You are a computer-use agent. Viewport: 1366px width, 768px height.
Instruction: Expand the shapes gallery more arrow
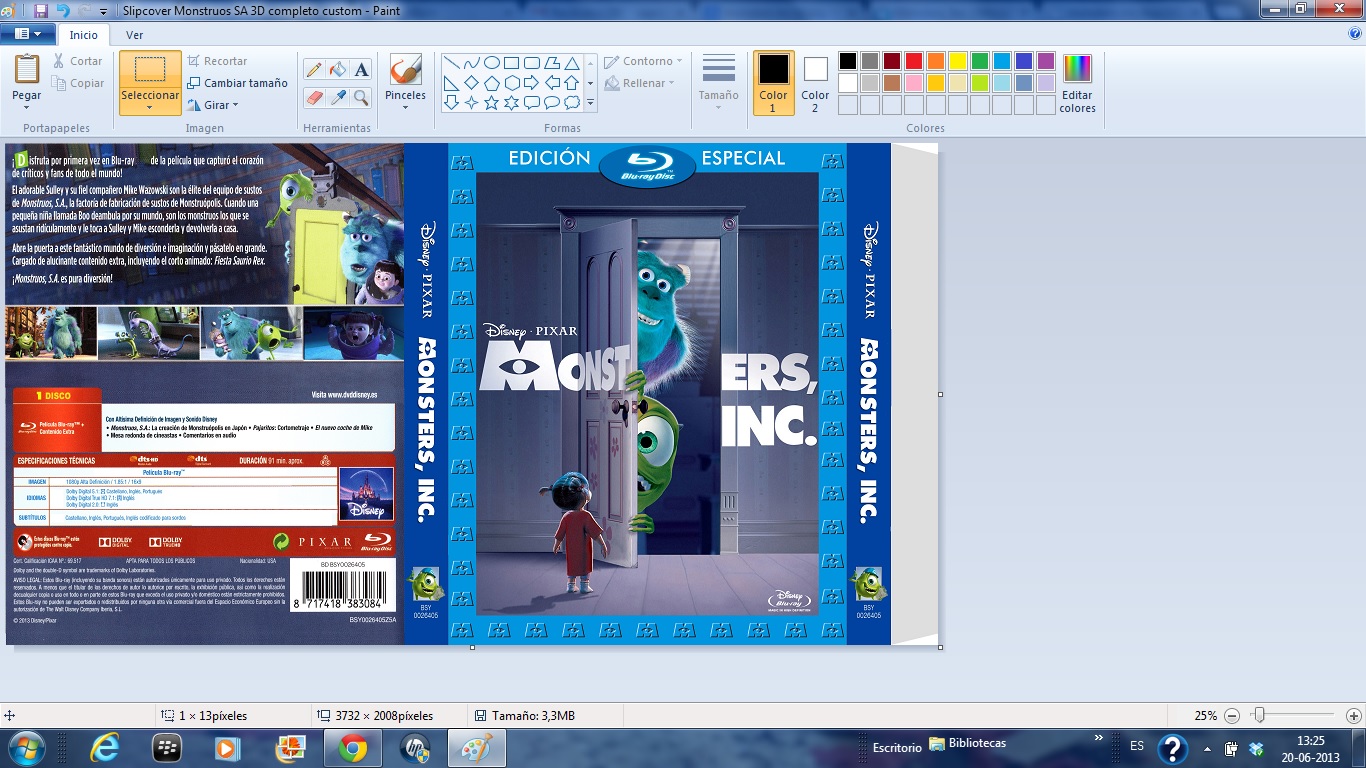(x=590, y=102)
